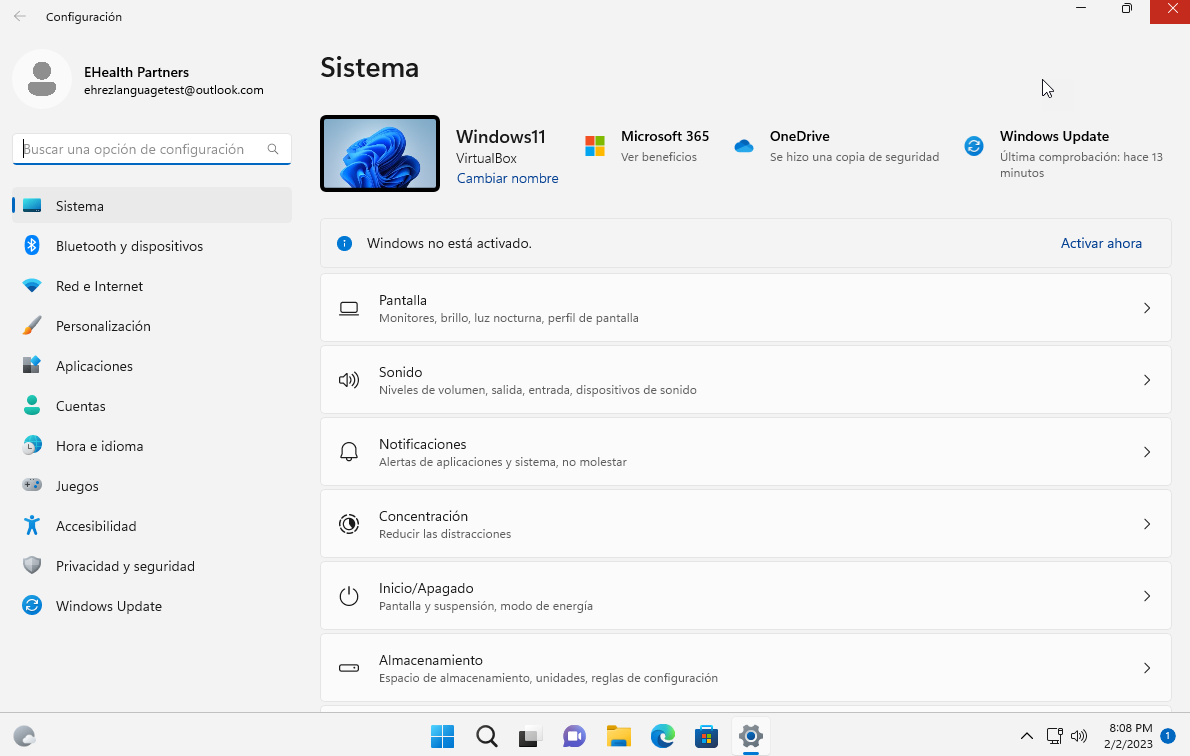Open Hora e idioma settings

(x=152, y=446)
